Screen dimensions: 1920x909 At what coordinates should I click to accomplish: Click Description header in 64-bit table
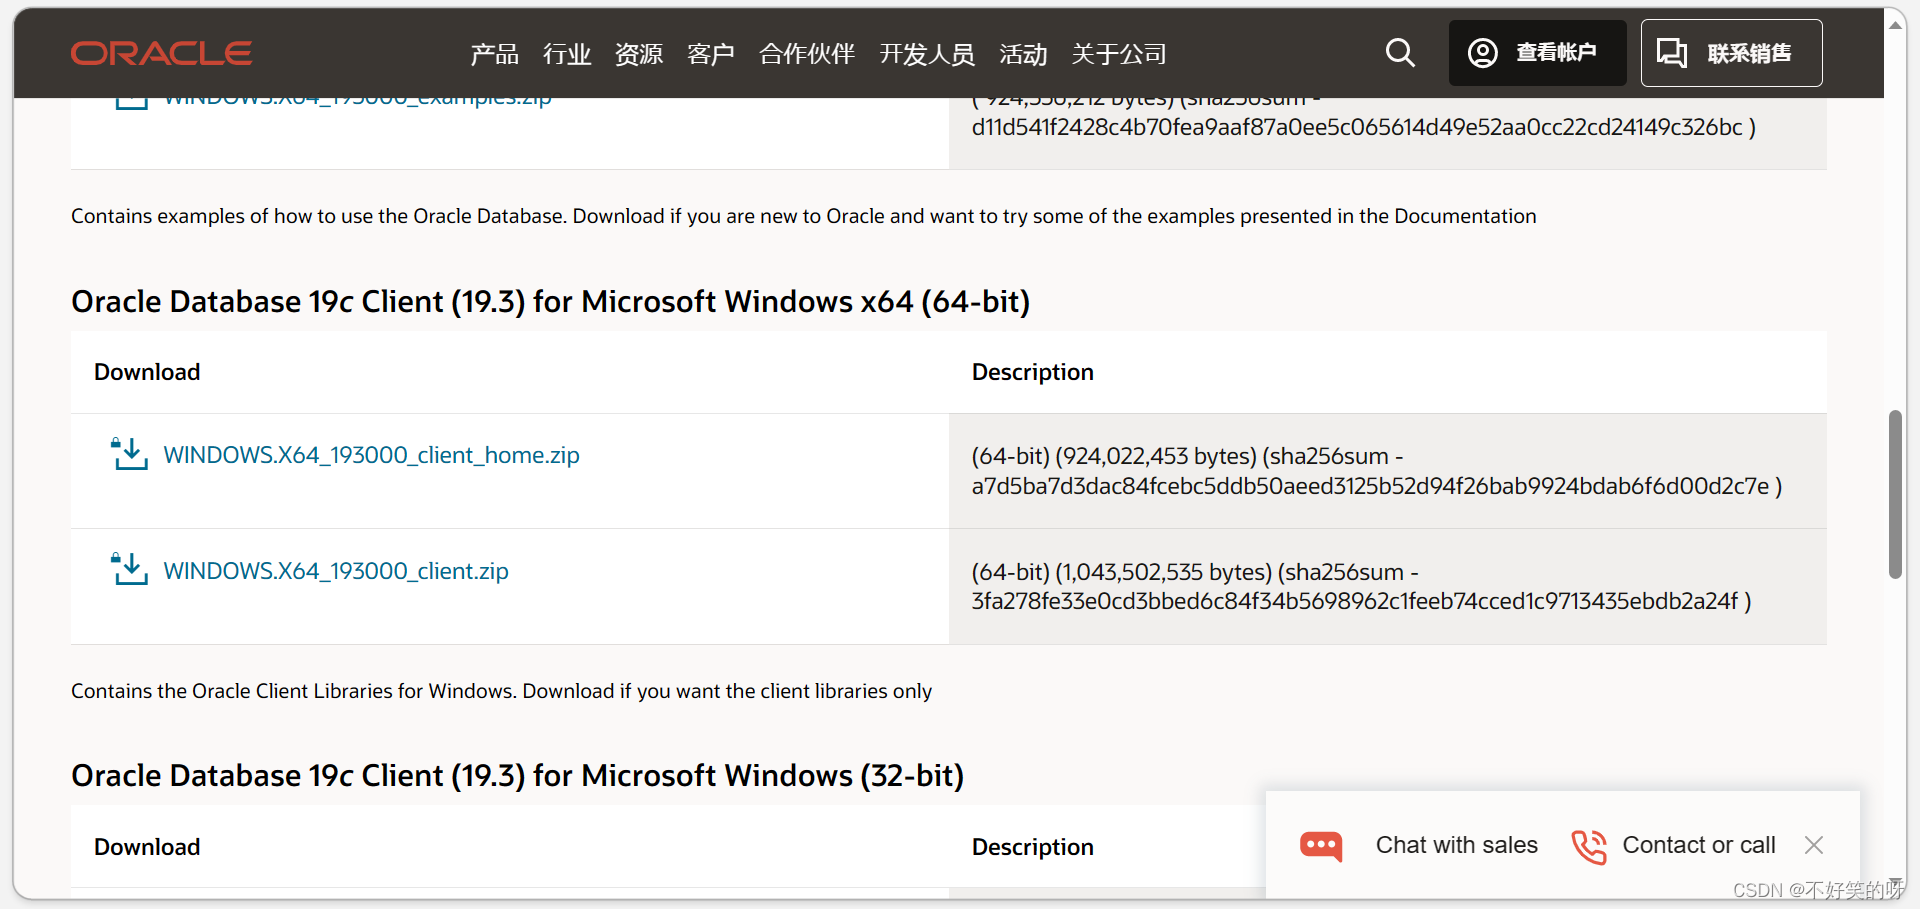point(1032,372)
